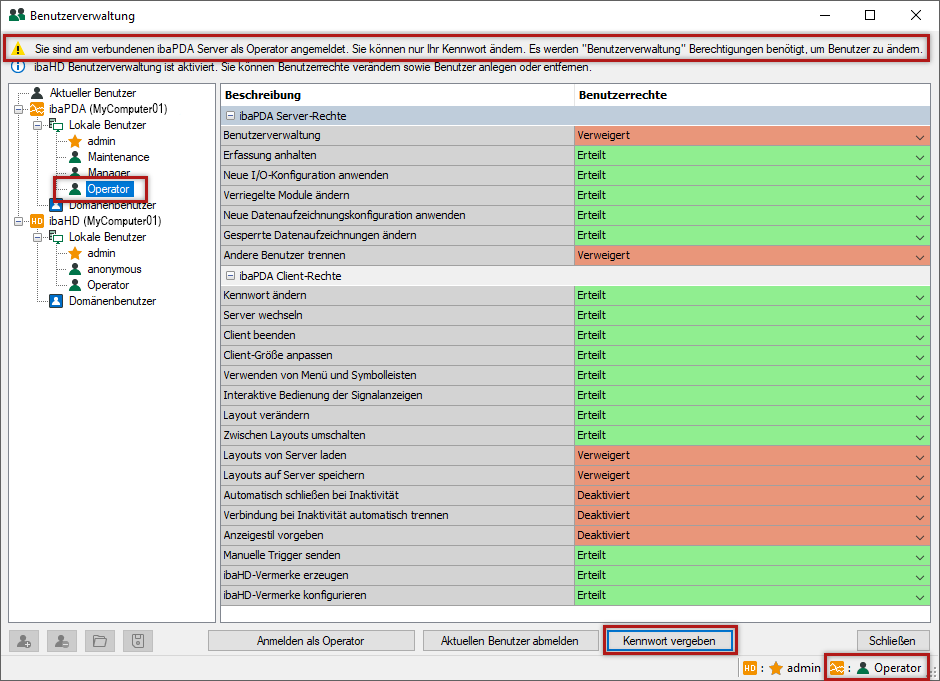Click the remove user icon button

[62, 641]
